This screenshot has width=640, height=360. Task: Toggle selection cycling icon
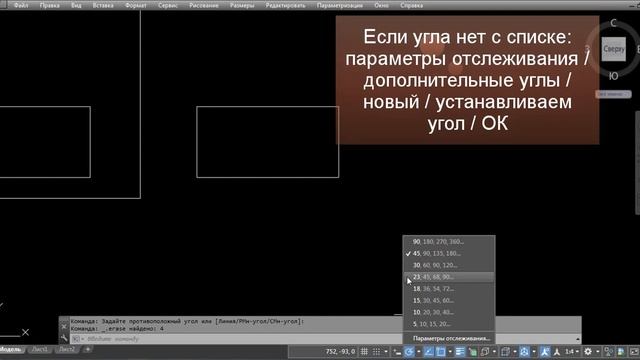tap(485, 351)
